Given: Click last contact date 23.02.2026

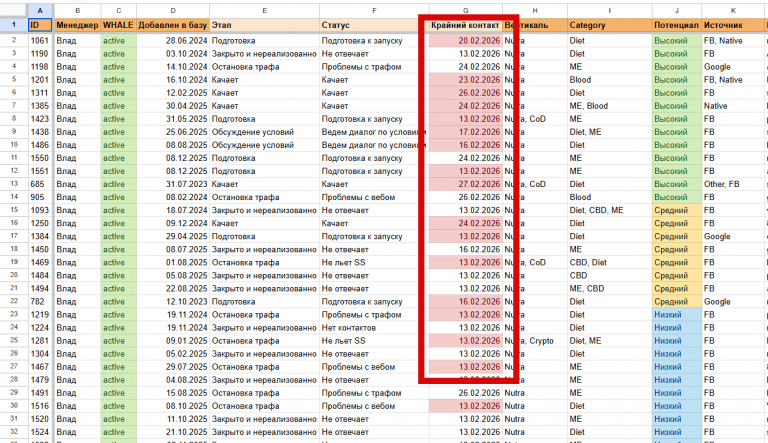Looking at the screenshot, I should coord(465,80).
